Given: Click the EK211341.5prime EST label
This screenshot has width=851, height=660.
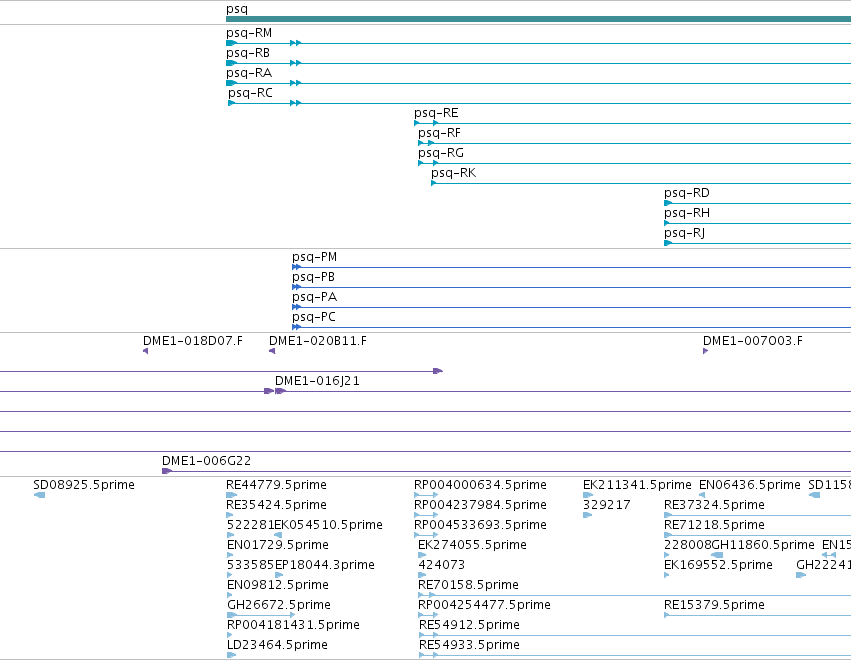Looking at the screenshot, I should coord(637,485).
